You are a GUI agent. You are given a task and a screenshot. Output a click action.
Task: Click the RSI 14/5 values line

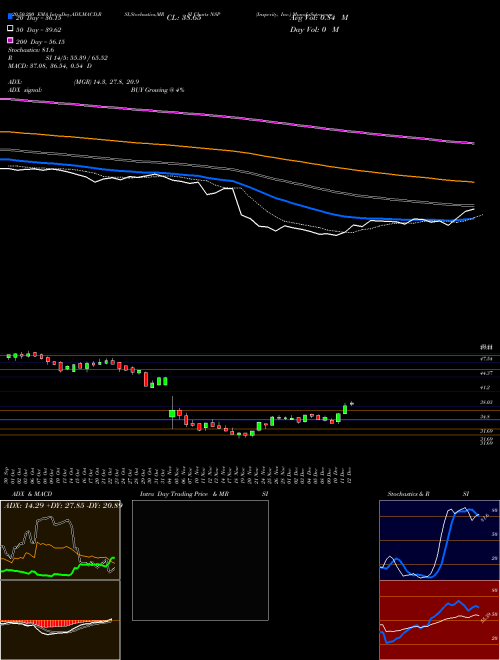point(58,58)
